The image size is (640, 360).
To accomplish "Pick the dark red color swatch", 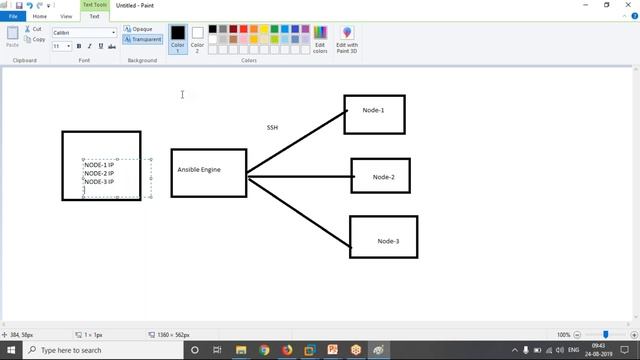I will pyautogui.click(x=233, y=29).
